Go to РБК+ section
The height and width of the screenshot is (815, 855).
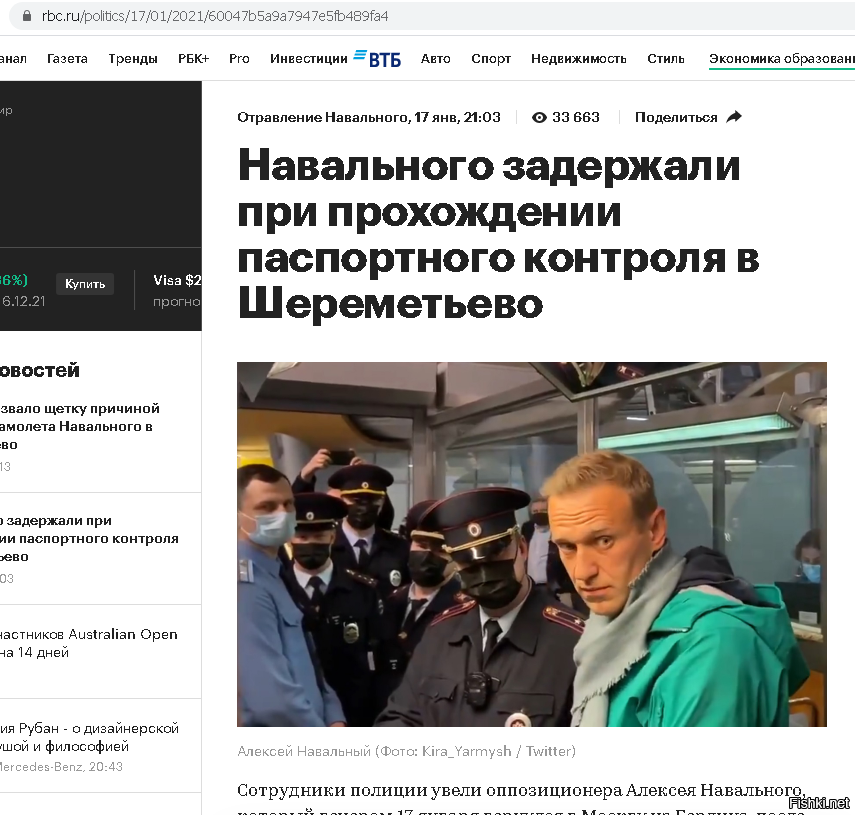(x=193, y=58)
